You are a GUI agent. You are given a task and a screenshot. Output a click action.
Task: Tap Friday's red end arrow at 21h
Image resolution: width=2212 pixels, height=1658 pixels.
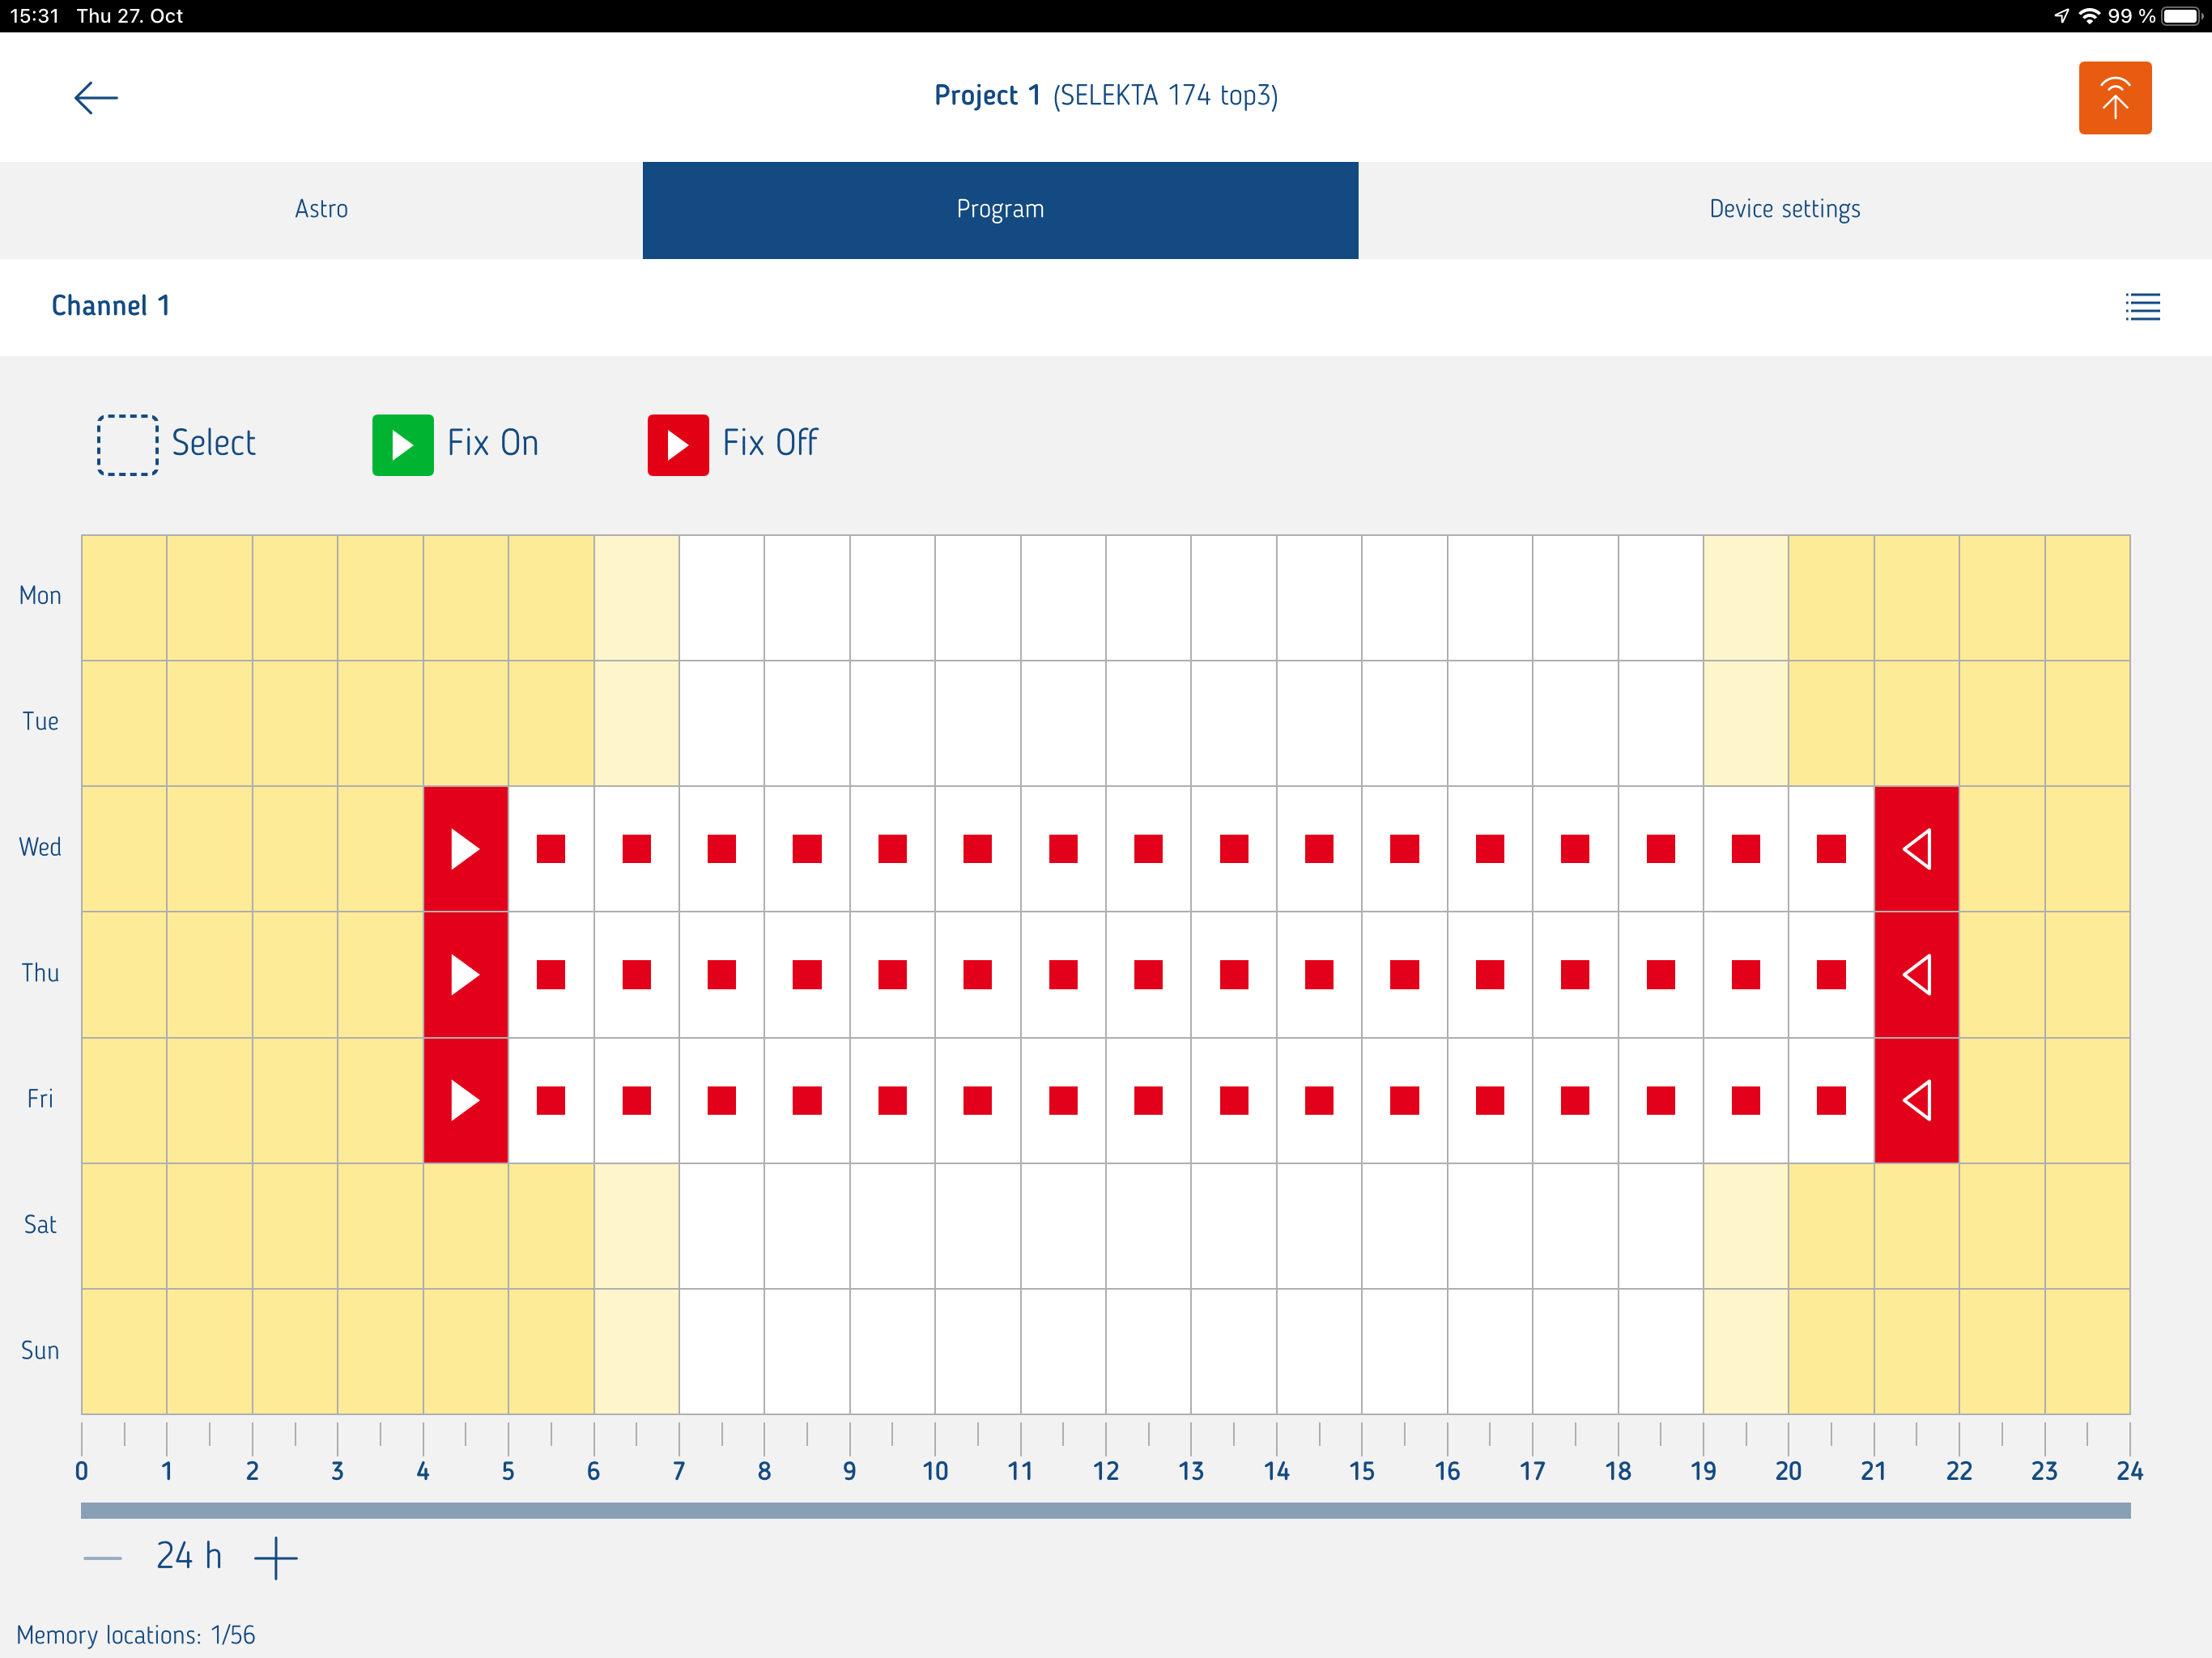(1916, 1100)
